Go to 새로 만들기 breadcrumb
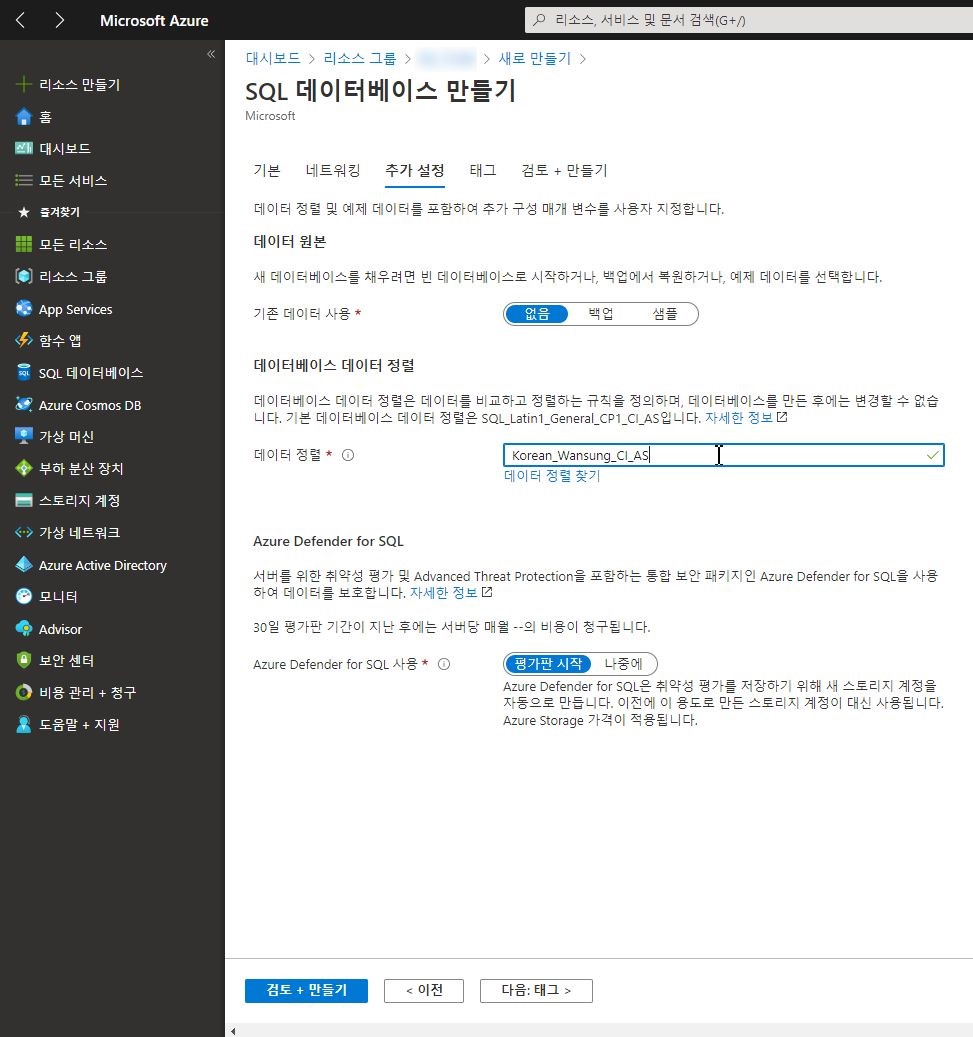This screenshot has height=1037, width=973. (534, 58)
